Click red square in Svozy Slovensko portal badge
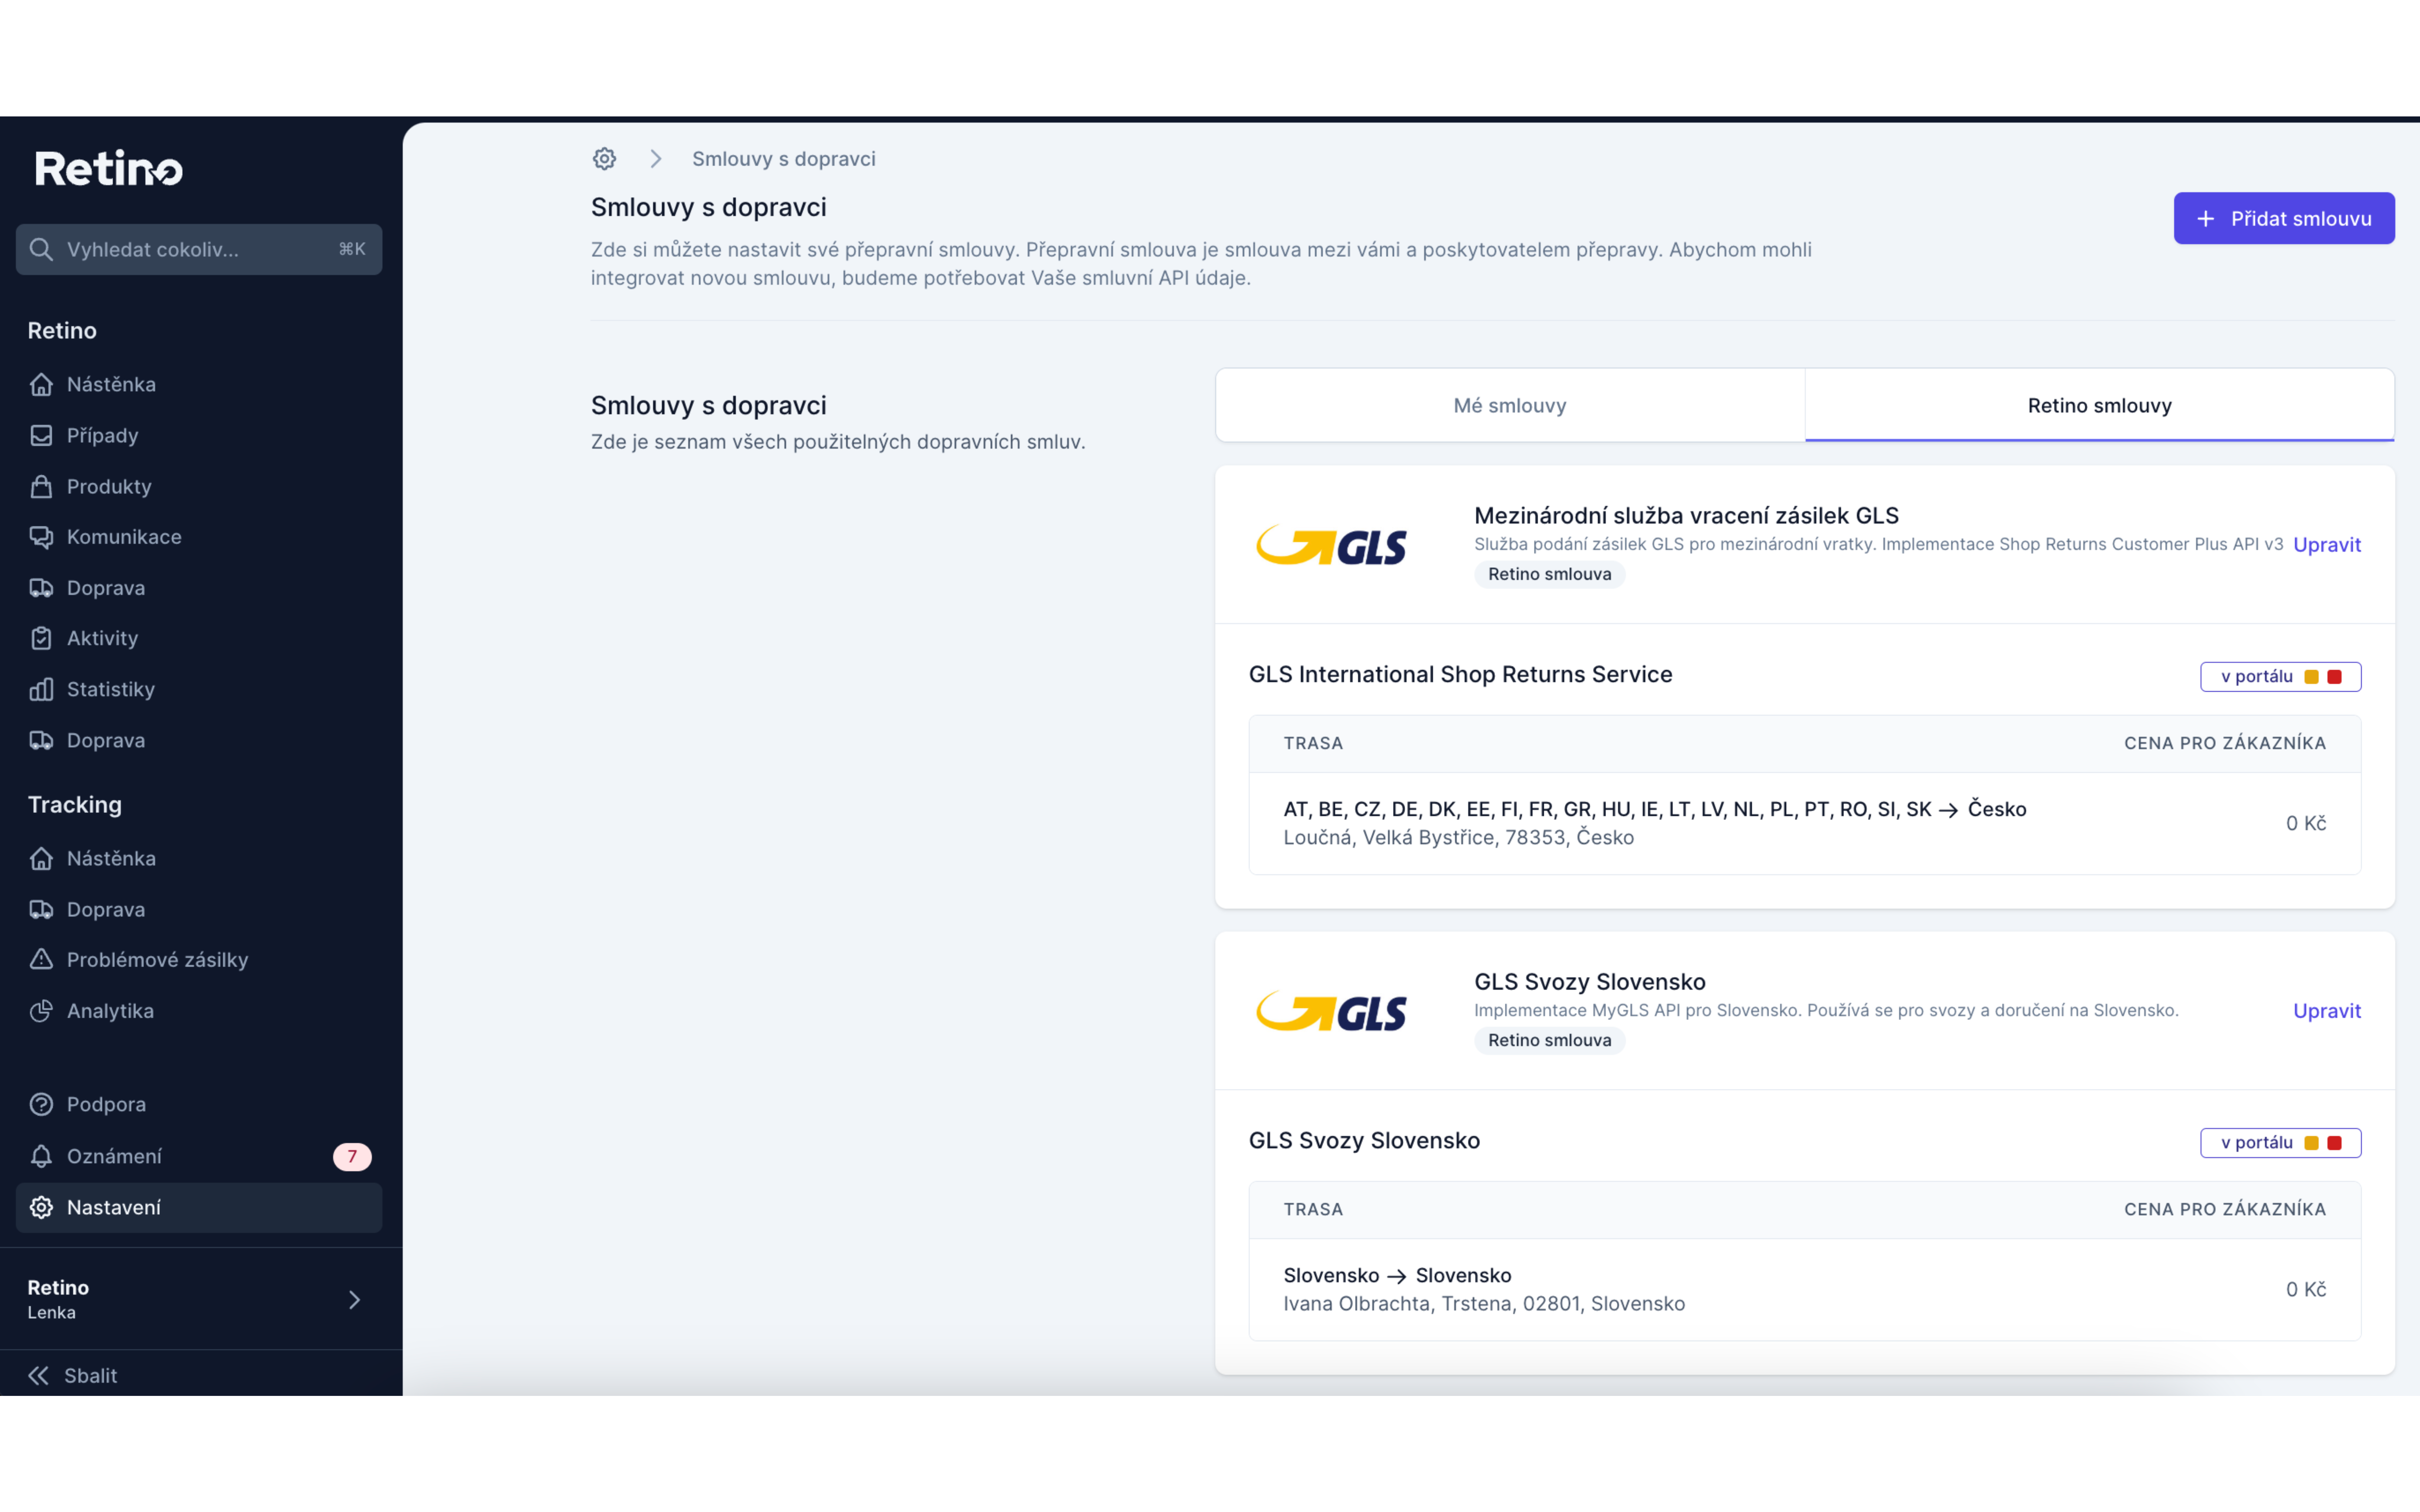The width and height of the screenshot is (2420, 1512). (2334, 1143)
